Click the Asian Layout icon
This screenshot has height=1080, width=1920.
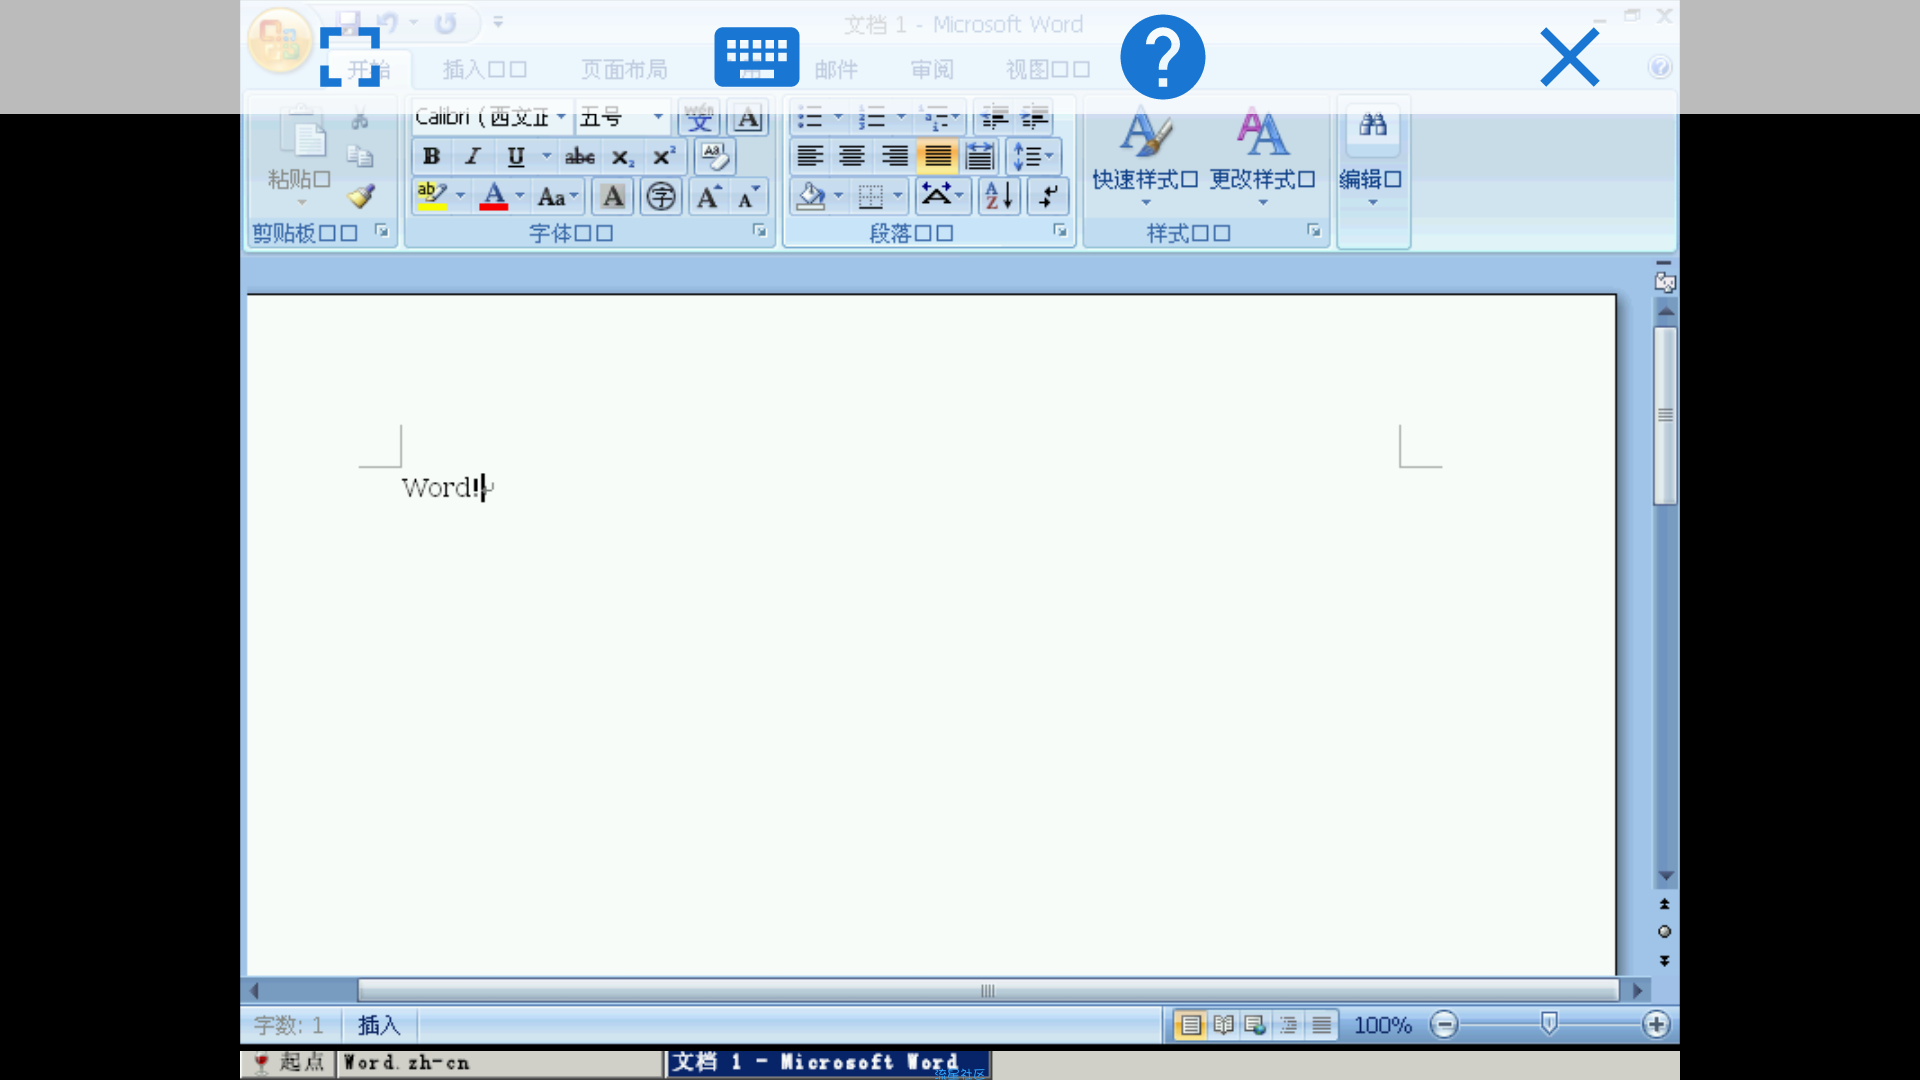coord(942,196)
